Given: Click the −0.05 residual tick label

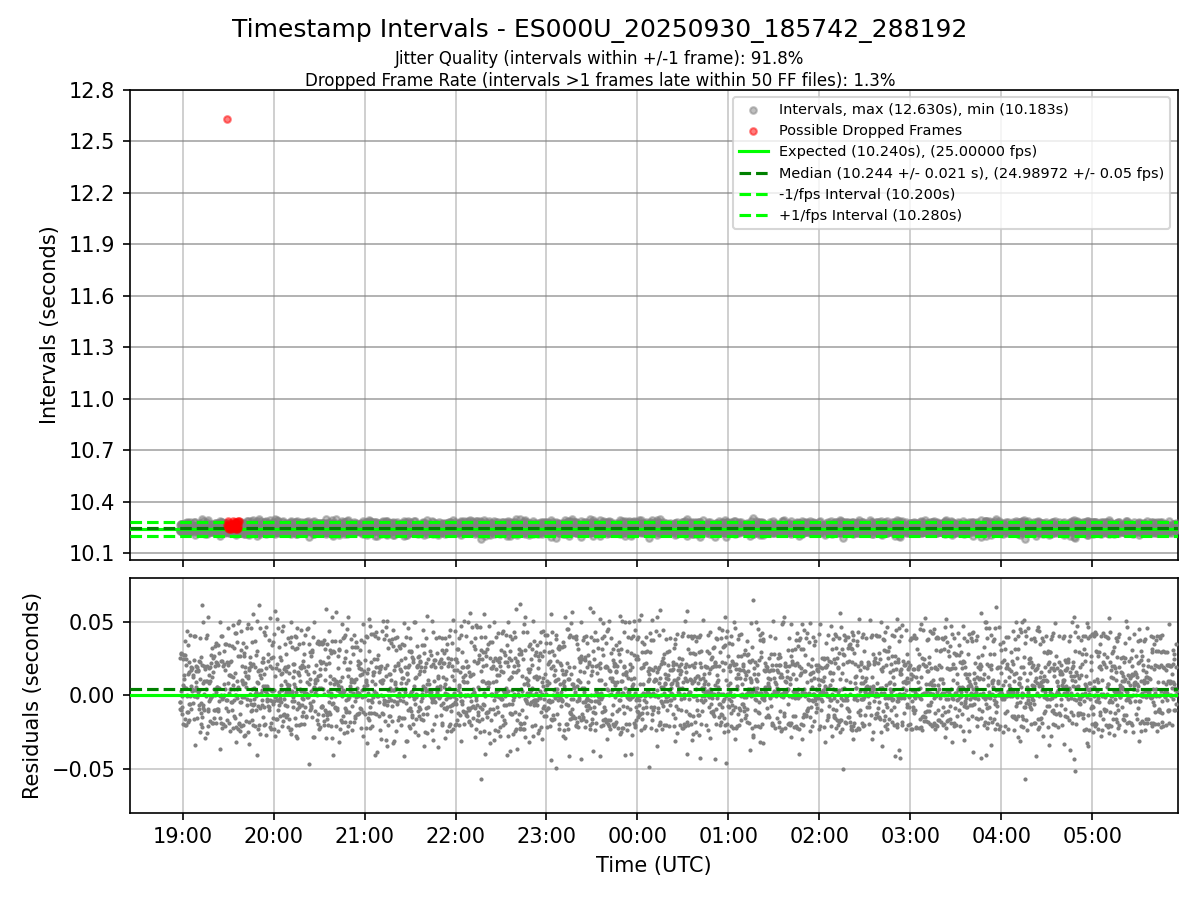Looking at the screenshot, I should pyautogui.click(x=90, y=769).
